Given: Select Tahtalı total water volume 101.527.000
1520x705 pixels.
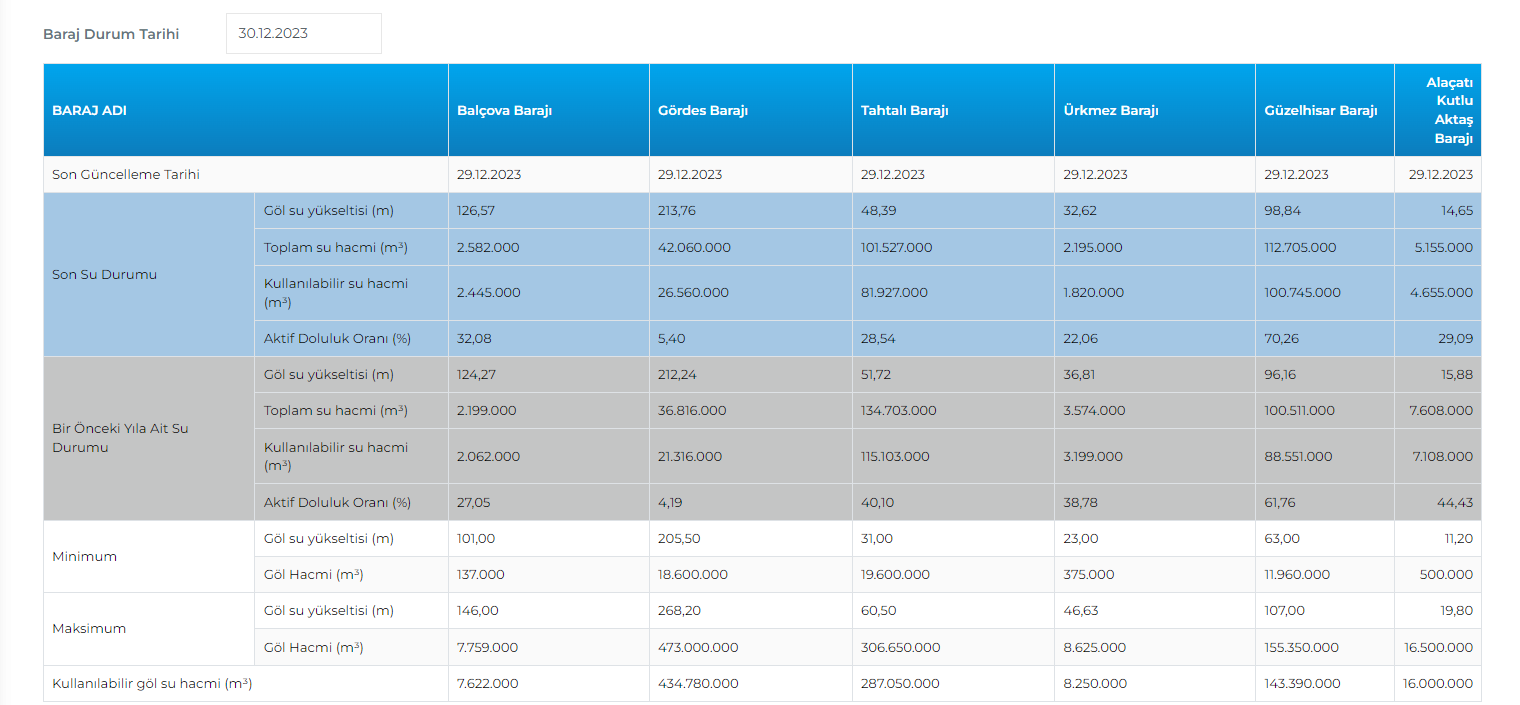Looking at the screenshot, I should click(897, 248).
